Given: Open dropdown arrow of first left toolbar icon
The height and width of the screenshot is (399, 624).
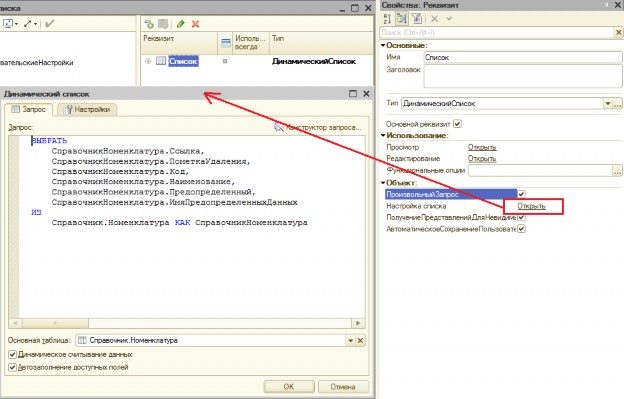Looking at the screenshot, I should pos(16,24).
